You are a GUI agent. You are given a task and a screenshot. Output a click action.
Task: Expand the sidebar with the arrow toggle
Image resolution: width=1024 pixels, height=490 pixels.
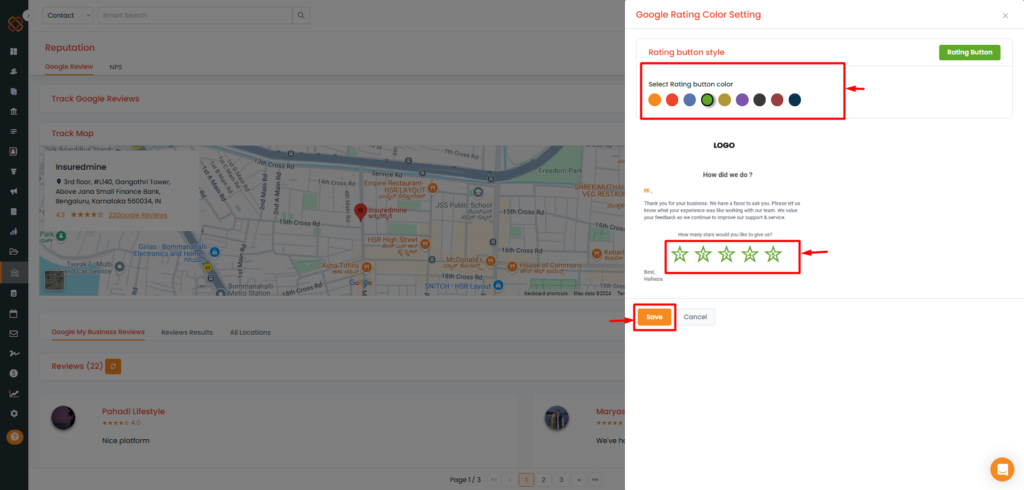click(x=27, y=15)
